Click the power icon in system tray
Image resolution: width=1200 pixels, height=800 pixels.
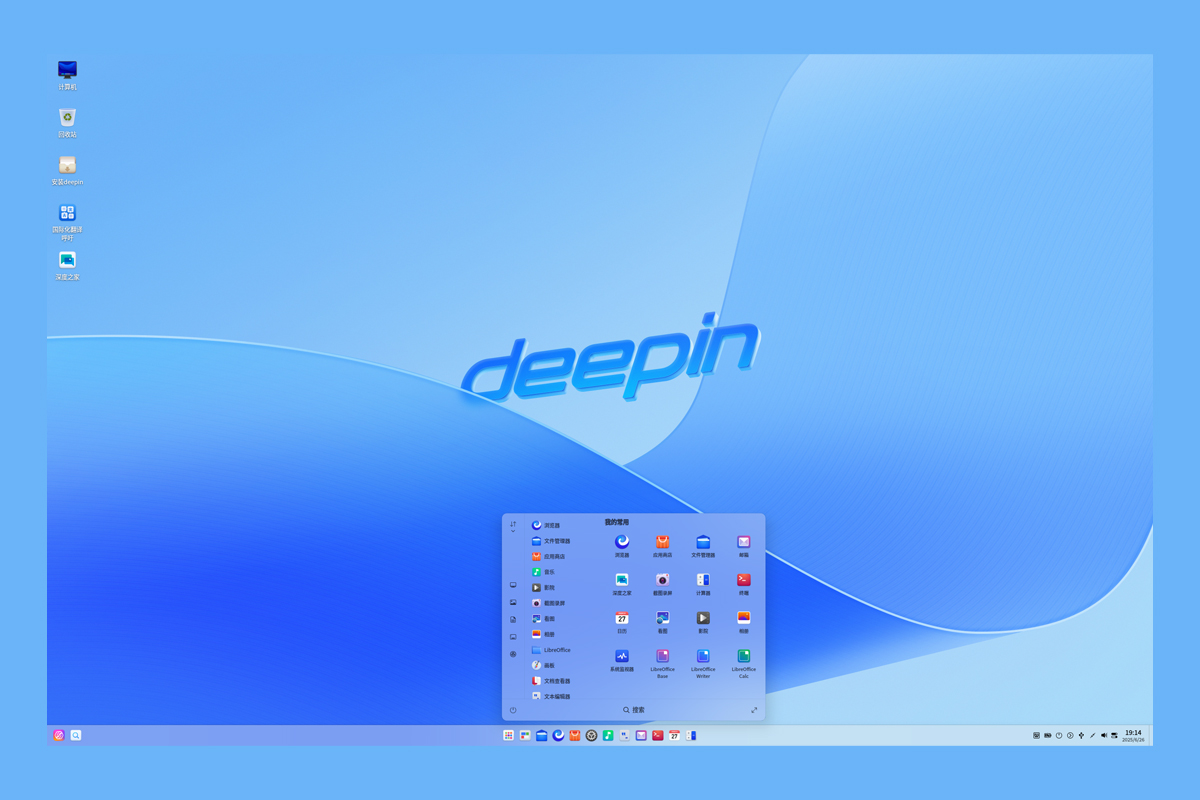point(1059,735)
